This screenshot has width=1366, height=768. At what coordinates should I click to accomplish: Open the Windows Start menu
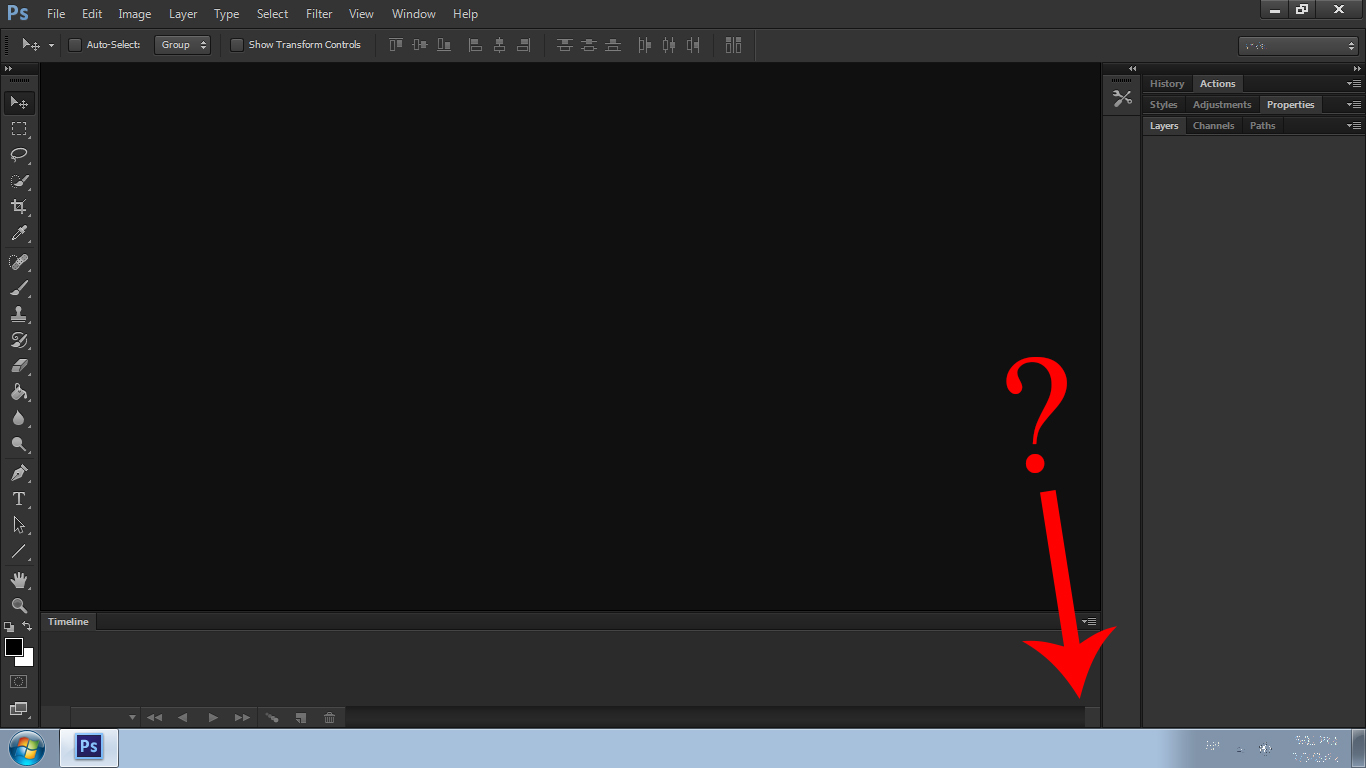(x=26, y=748)
